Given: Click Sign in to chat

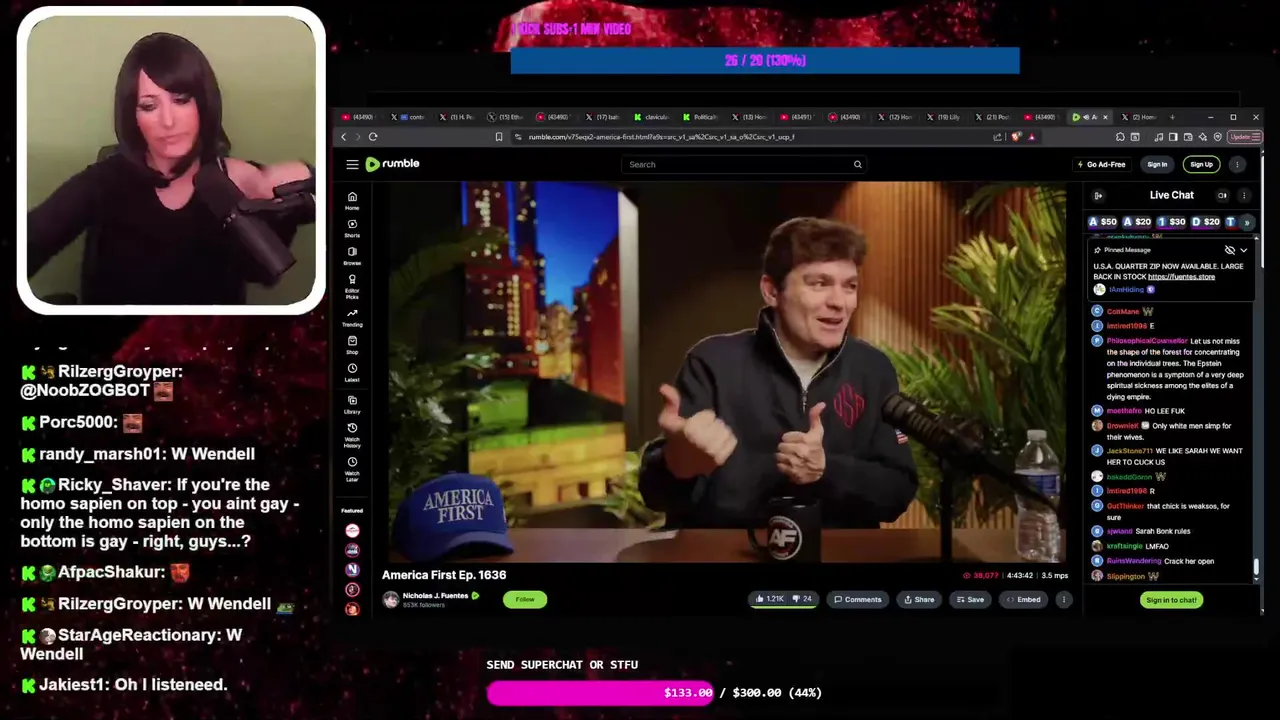Looking at the screenshot, I should tap(1171, 600).
